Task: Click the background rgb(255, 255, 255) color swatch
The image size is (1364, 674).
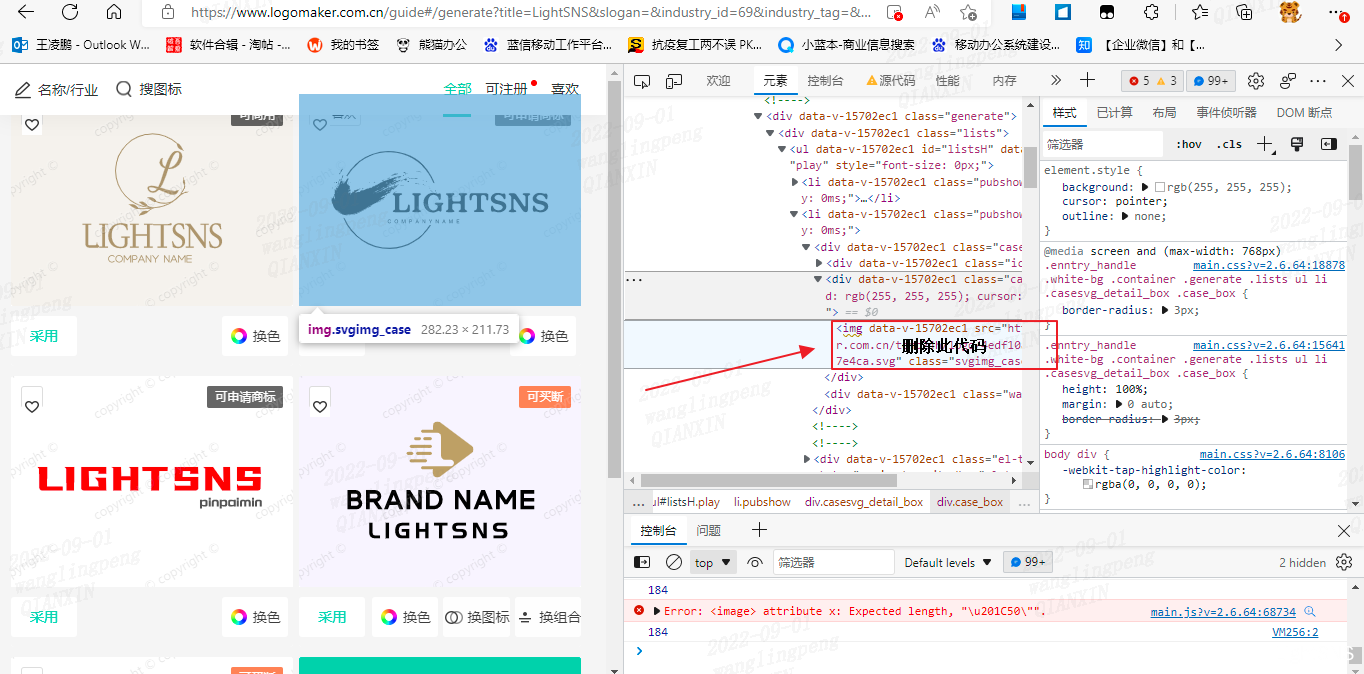Action: tap(1160, 187)
